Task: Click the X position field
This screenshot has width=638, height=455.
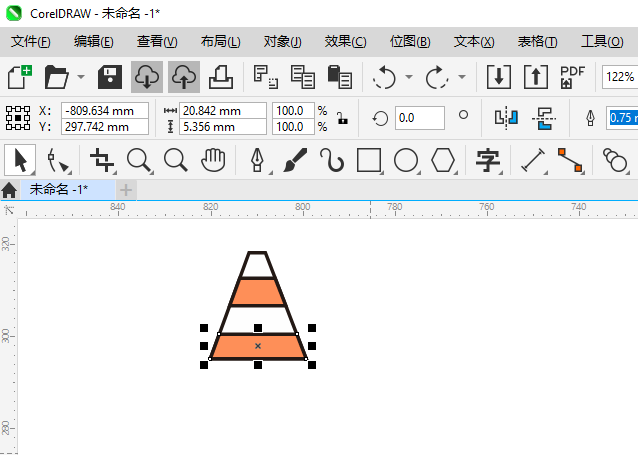Action: 105,111
